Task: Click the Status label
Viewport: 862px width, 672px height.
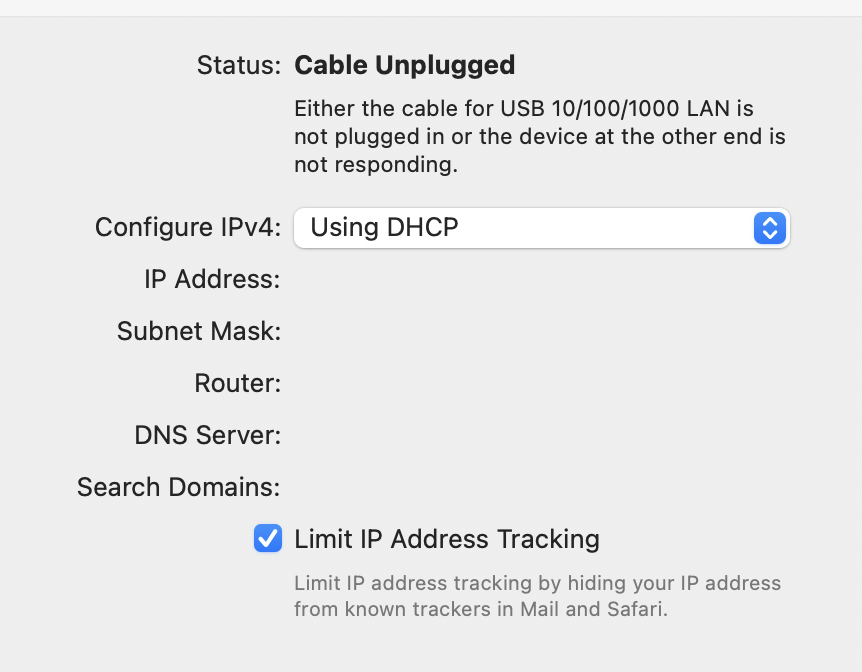Action: click(239, 66)
